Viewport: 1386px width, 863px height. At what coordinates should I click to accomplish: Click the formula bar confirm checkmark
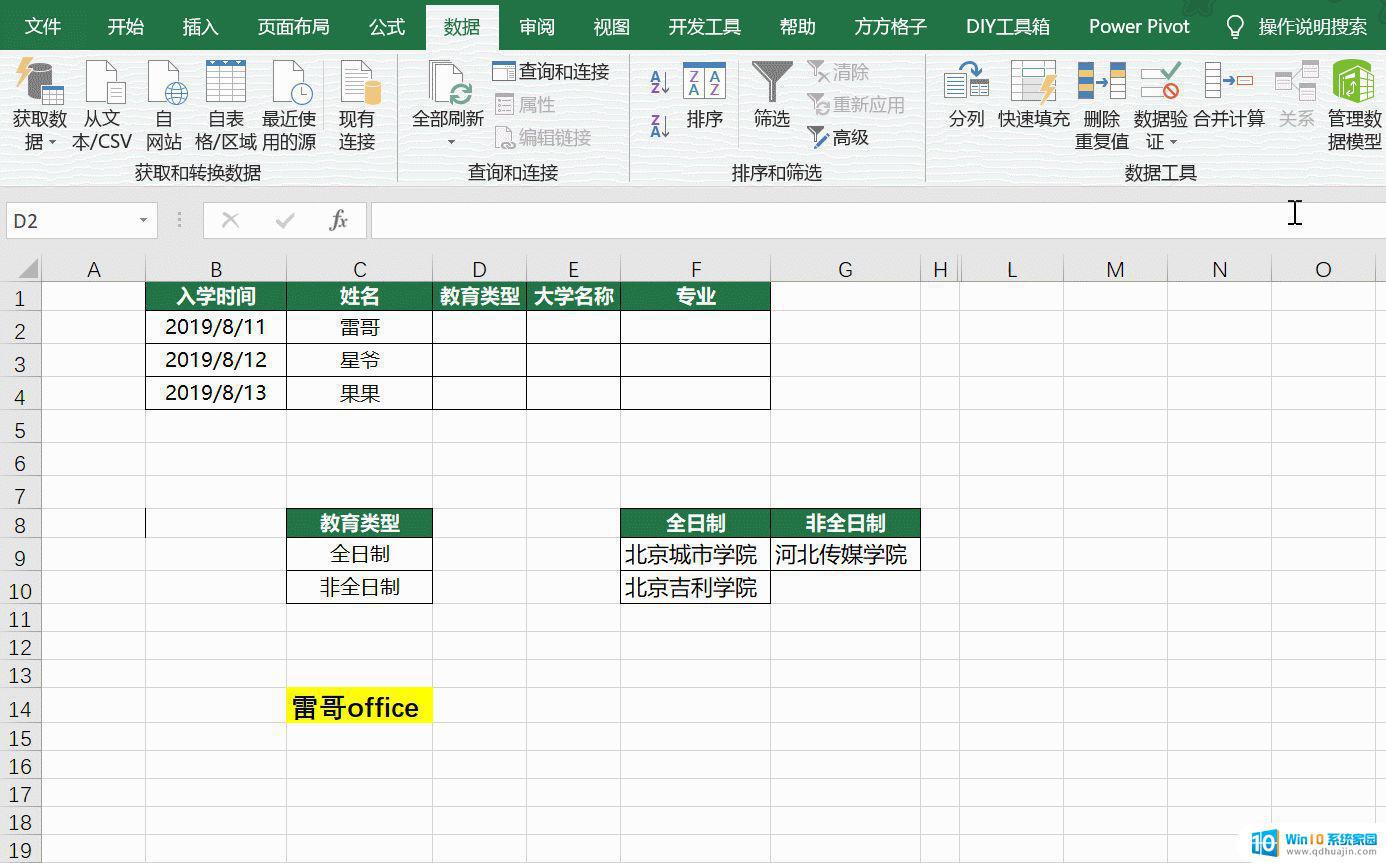pyautogui.click(x=285, y=221)
